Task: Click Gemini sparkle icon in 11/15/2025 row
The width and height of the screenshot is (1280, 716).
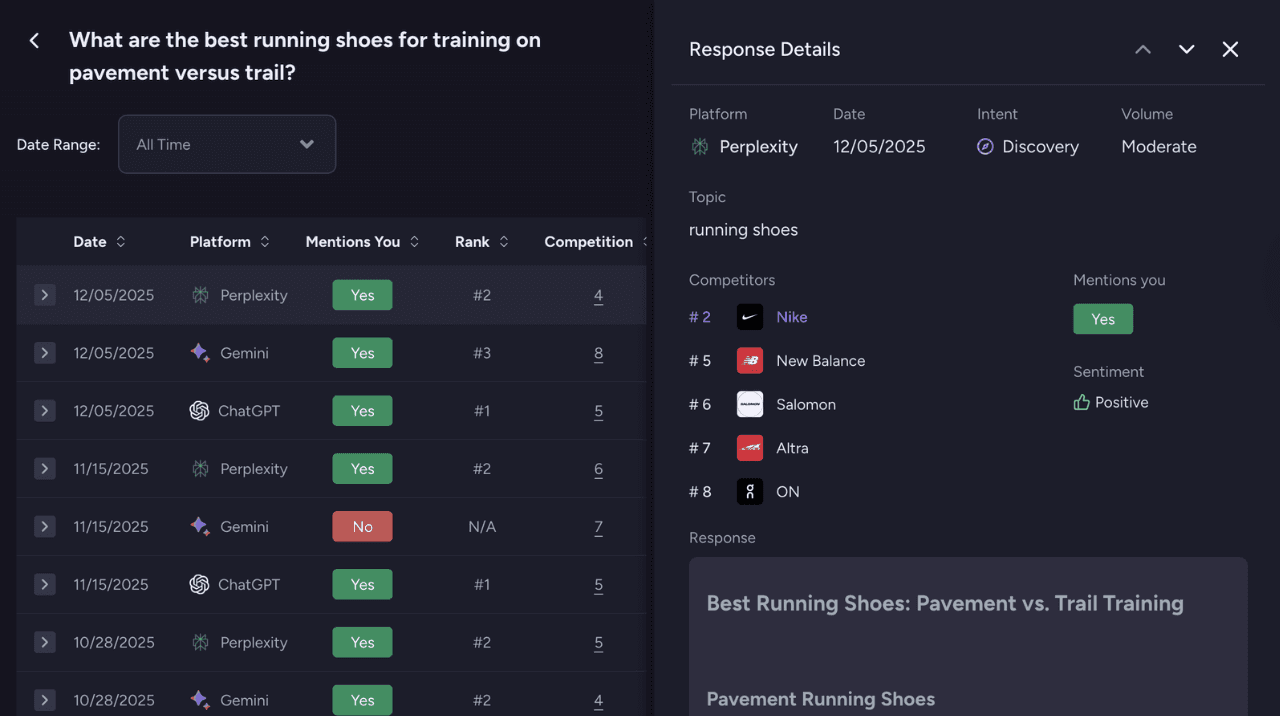Action: (x=200, y=526)
